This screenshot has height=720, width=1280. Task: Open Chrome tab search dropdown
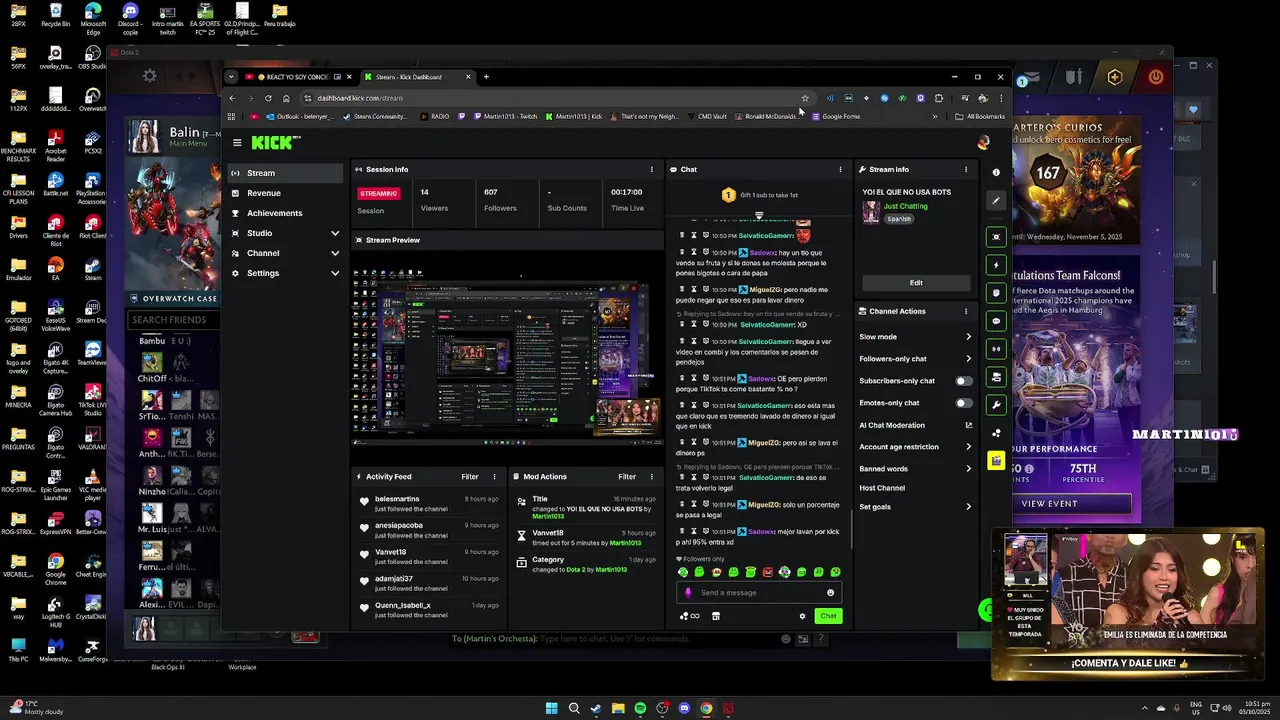pos(231,77)
